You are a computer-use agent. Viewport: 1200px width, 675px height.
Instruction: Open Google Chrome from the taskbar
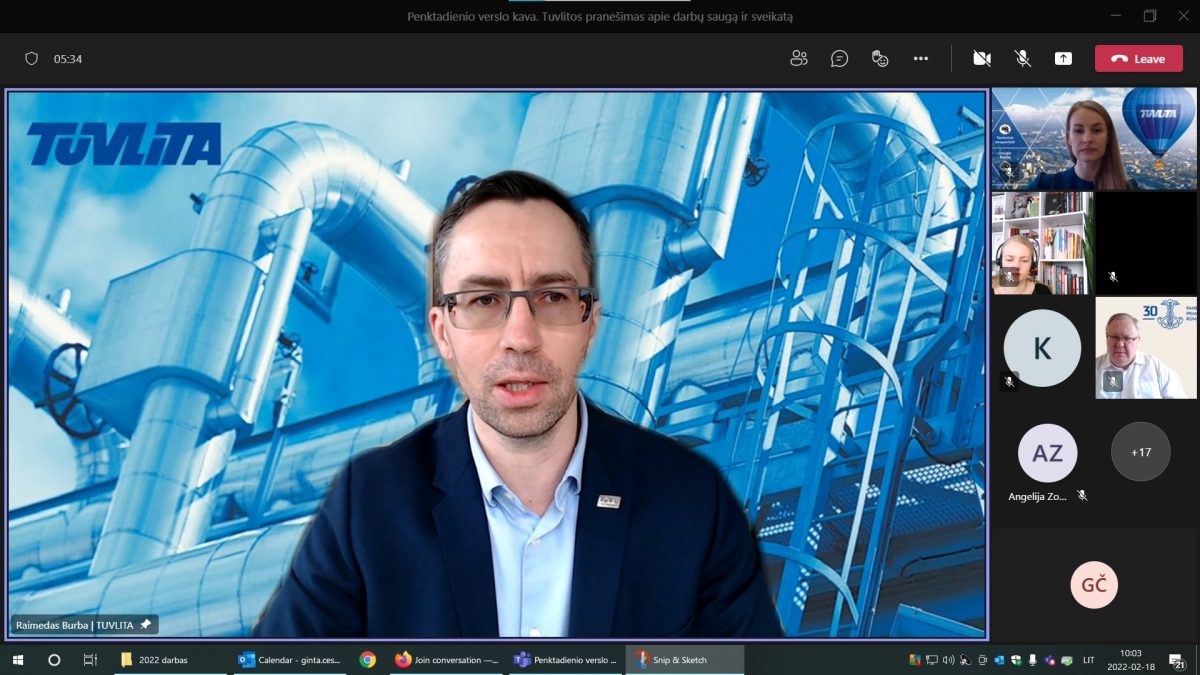[368, 660]
